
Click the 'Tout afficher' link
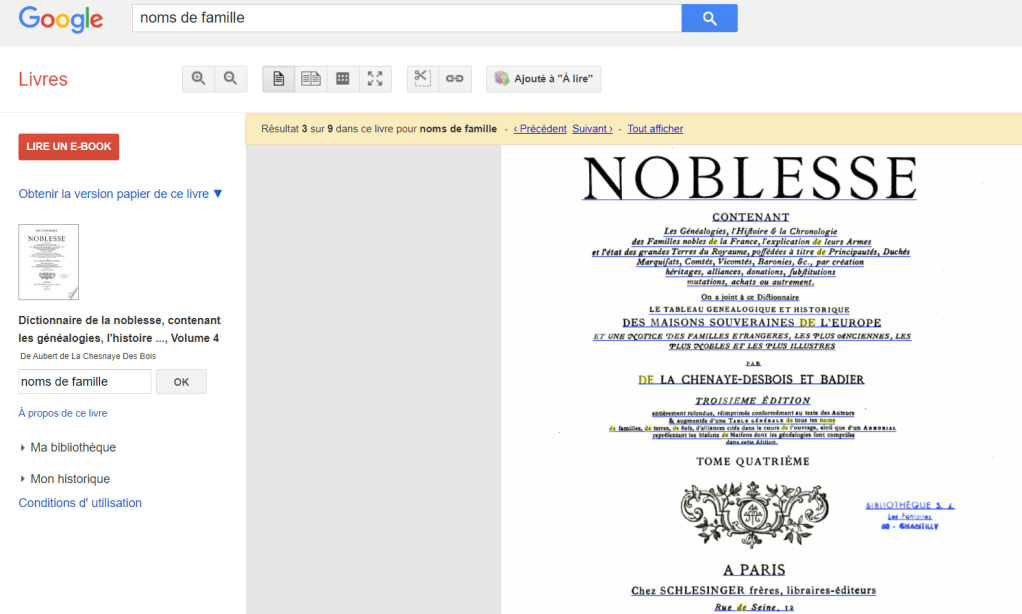pyautogui.click(x=655, y=129)
